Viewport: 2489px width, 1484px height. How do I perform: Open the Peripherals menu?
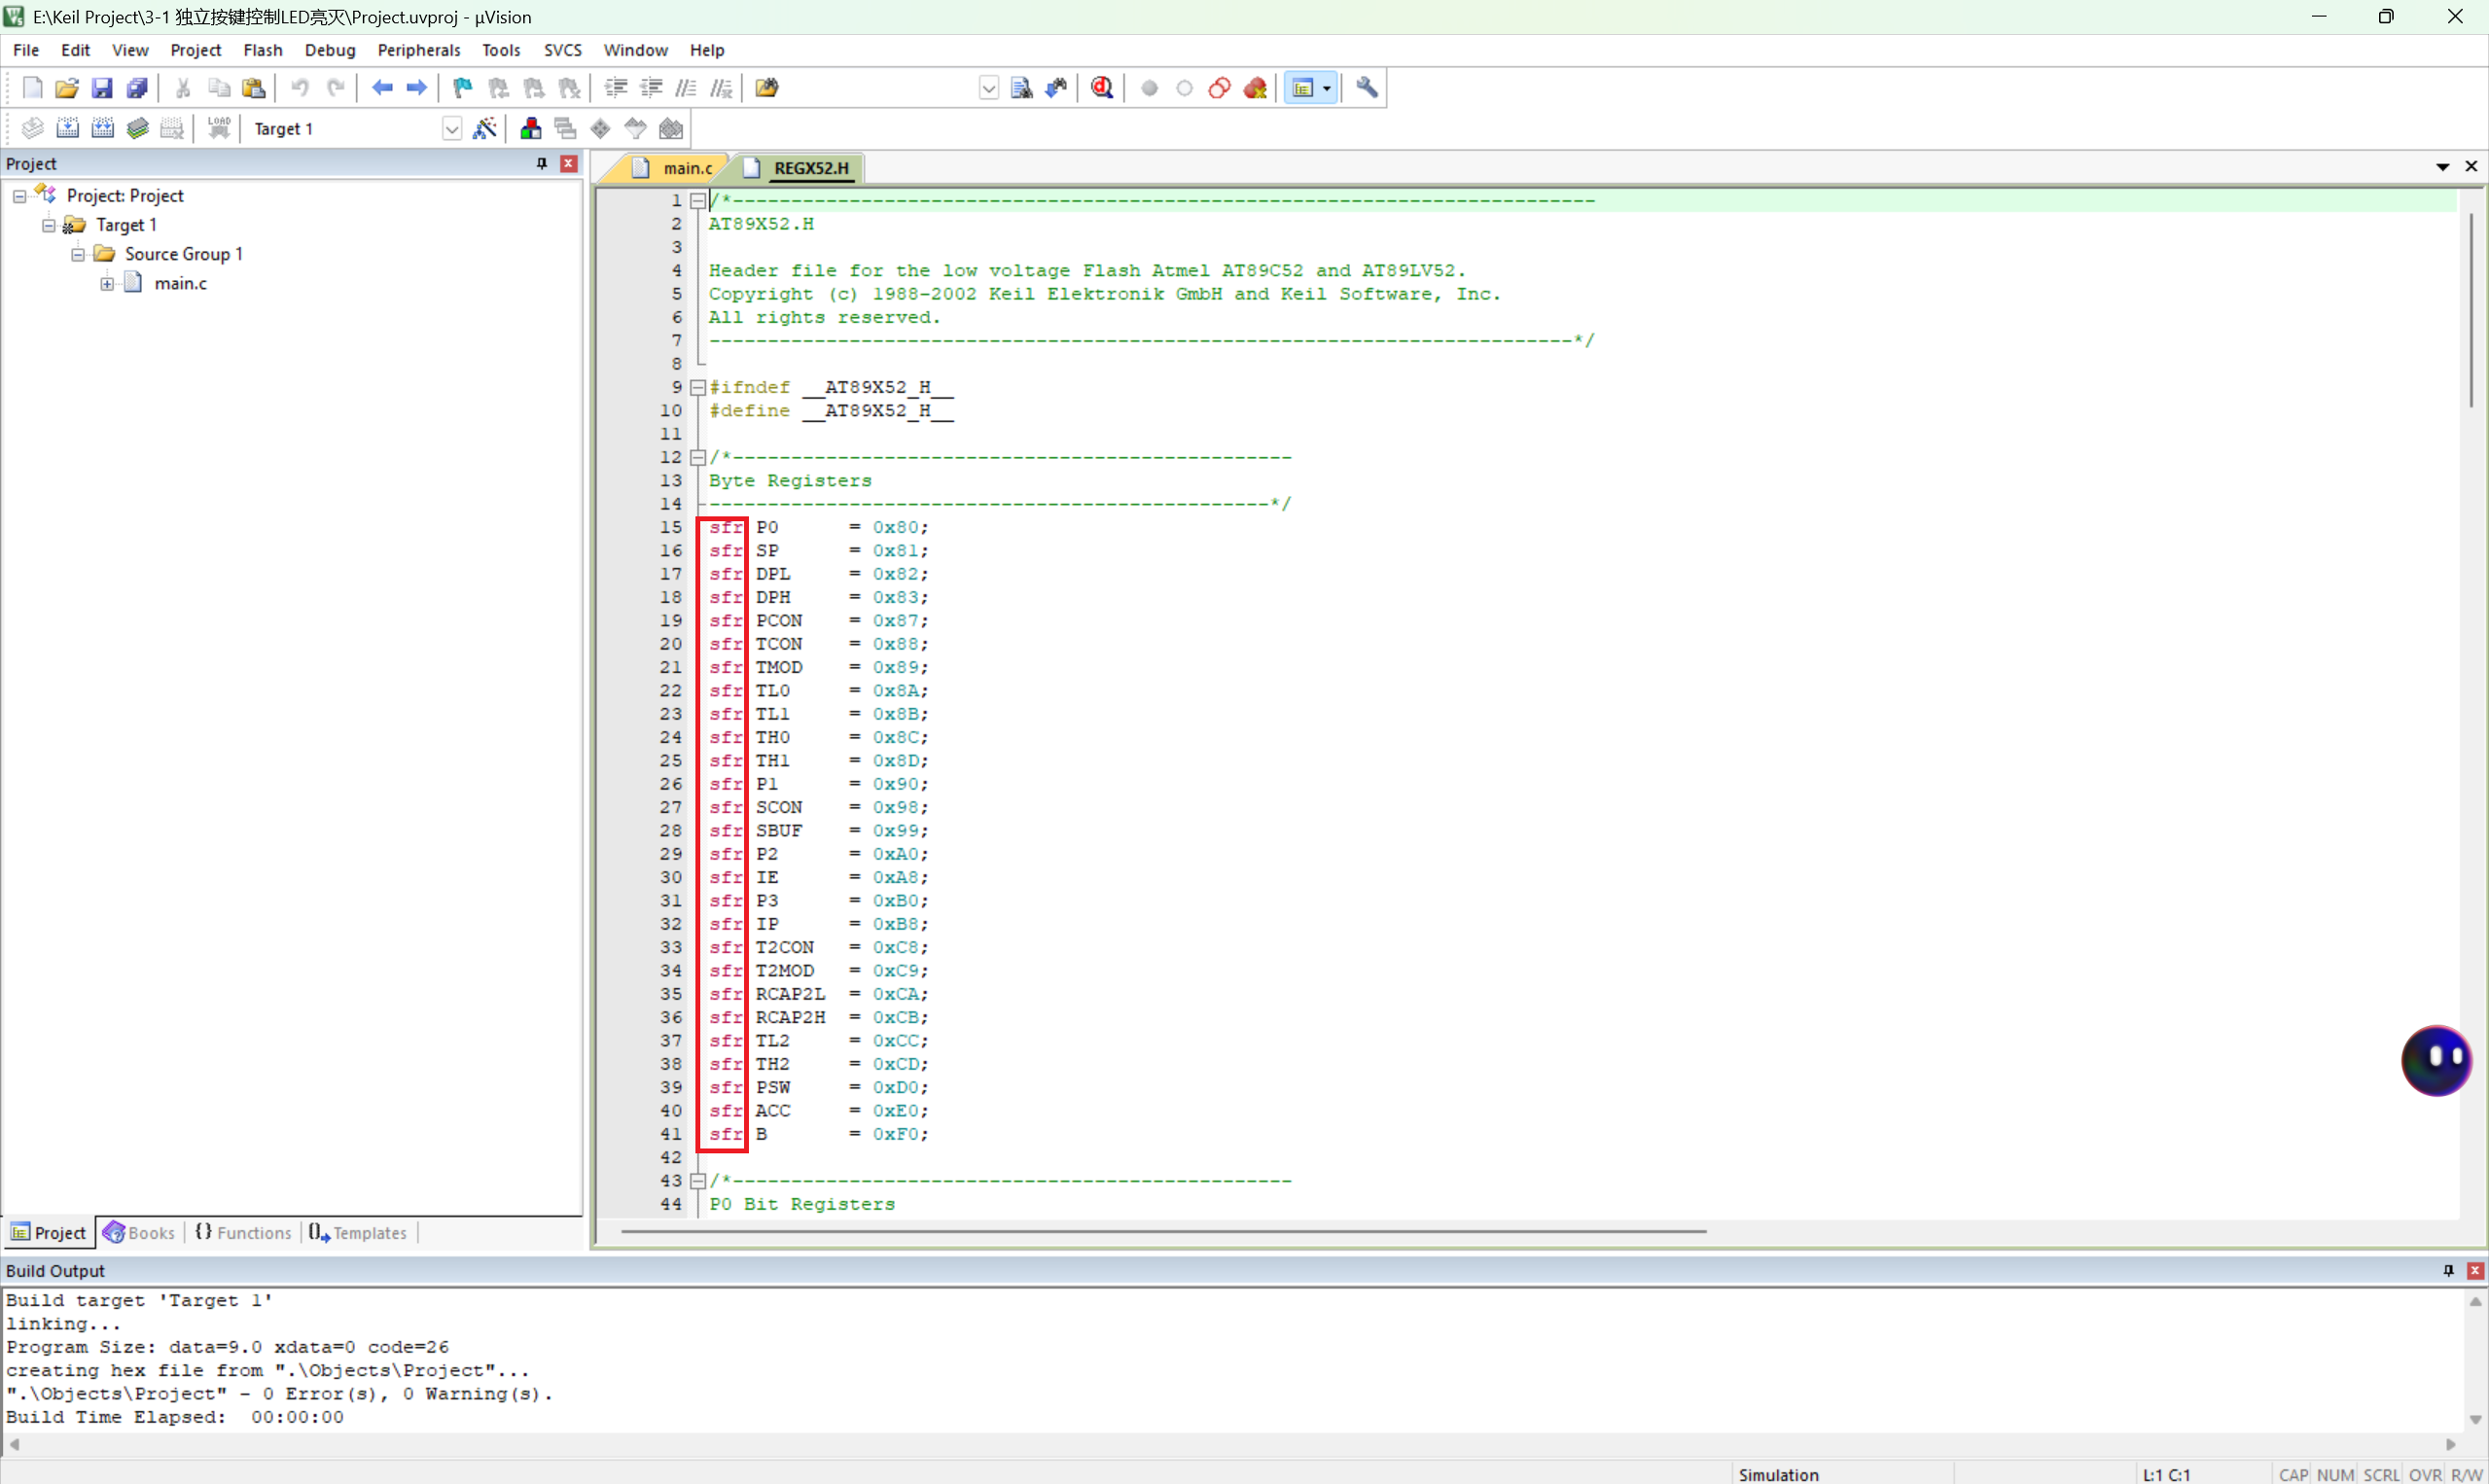pos(418,50)
